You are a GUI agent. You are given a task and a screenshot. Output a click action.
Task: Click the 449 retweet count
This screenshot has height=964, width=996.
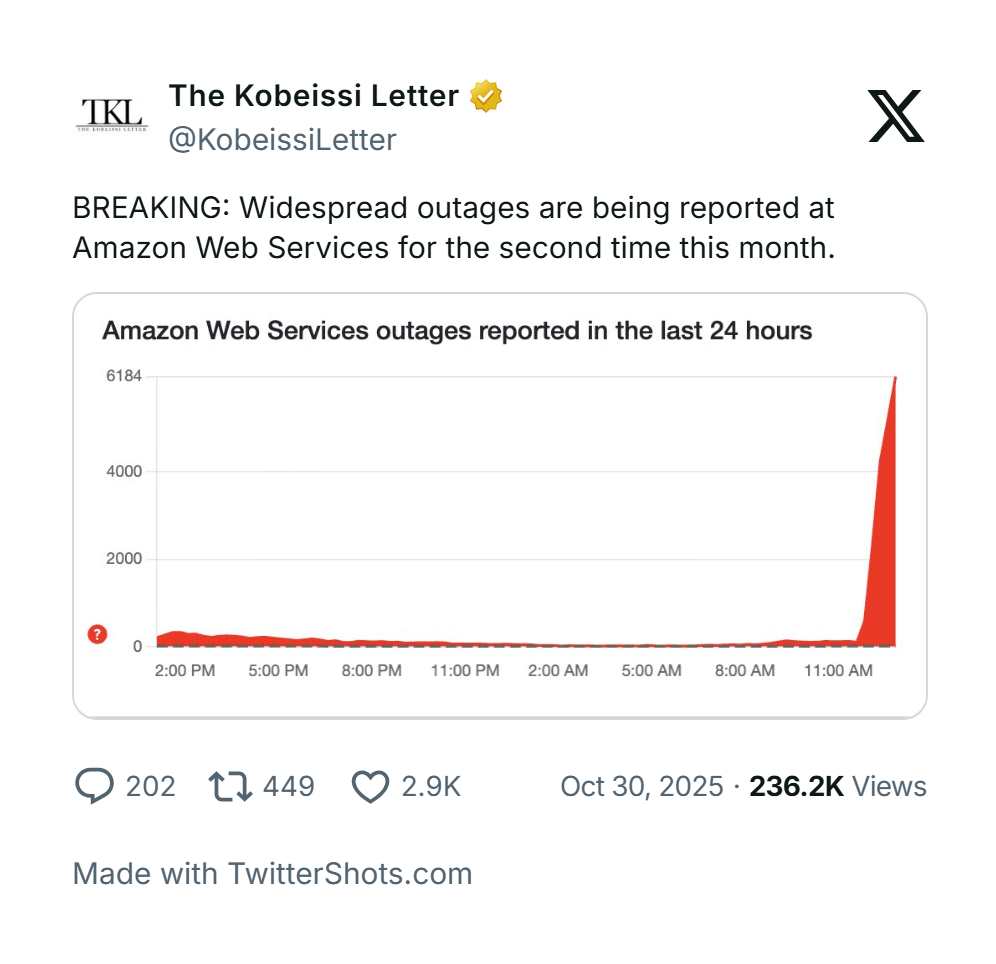click(288, 786)
